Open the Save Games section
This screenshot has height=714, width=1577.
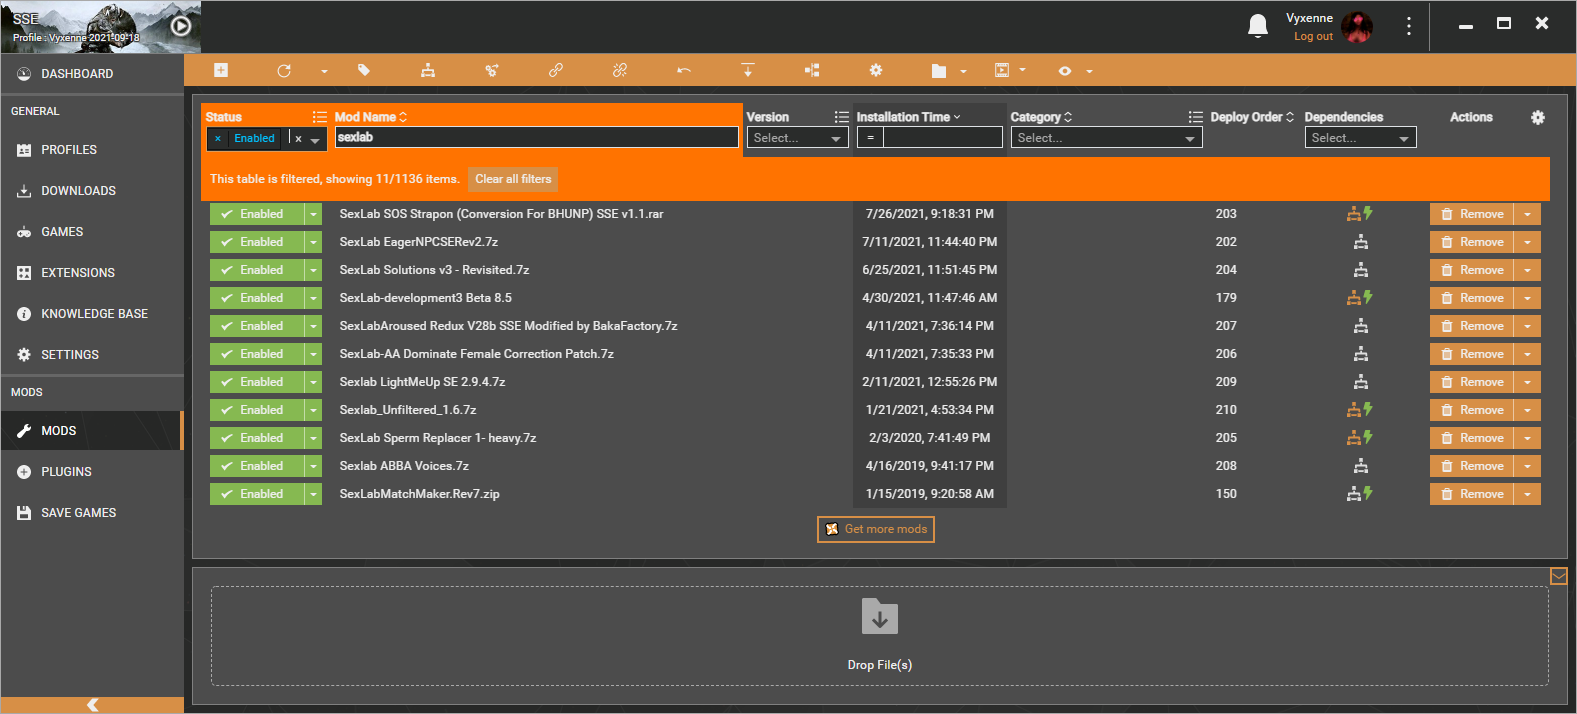tap(92, 513)
